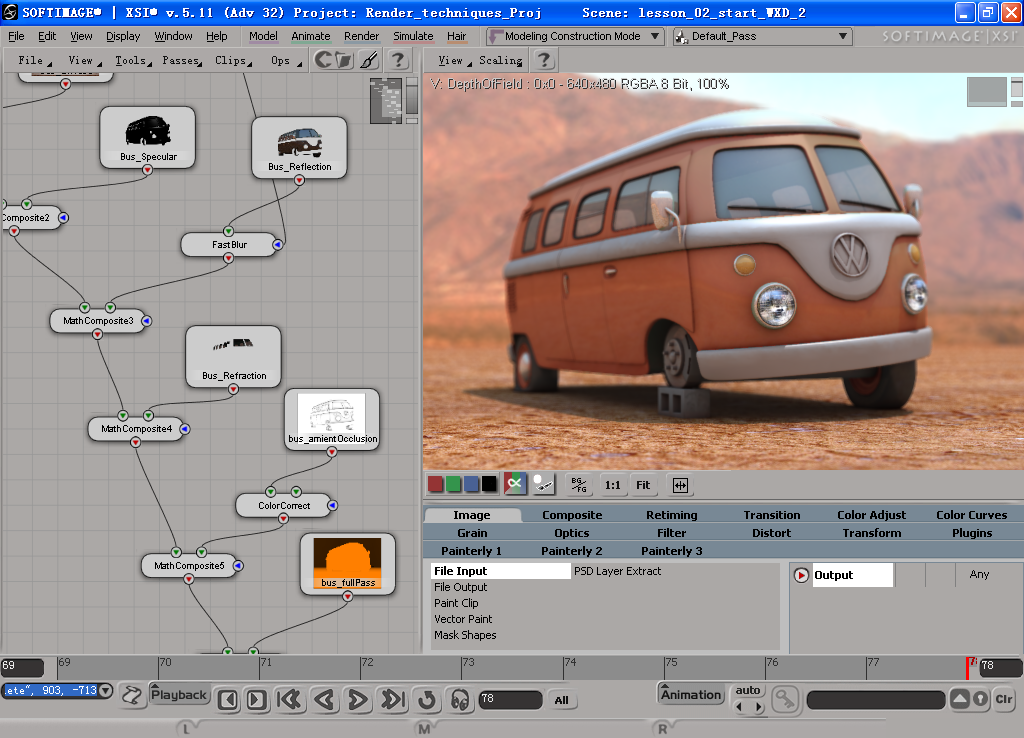This screenshot has width=1024, height=738.
Task: Click the Clr button
Action: pos(1004,699)
